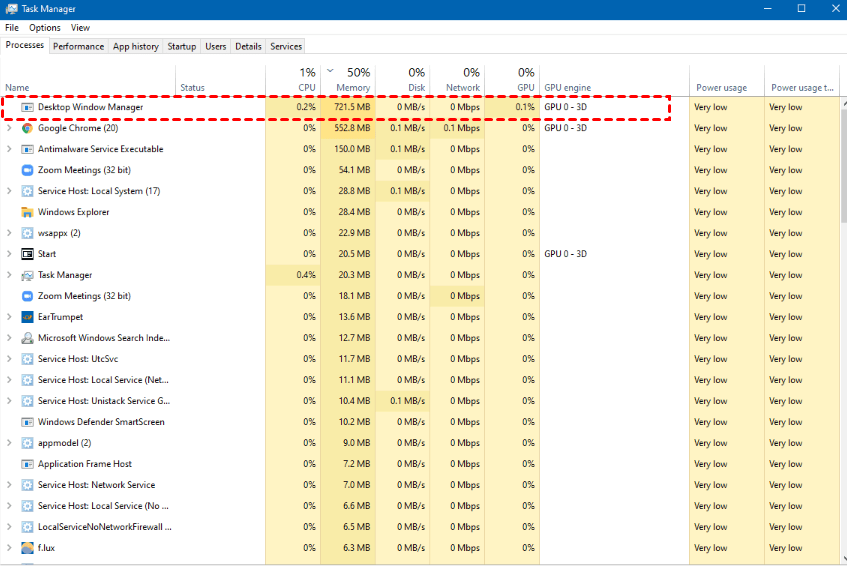Screen dimensions: 847x573
Task: Click the f.lux process icon
Action: (27, 548)
